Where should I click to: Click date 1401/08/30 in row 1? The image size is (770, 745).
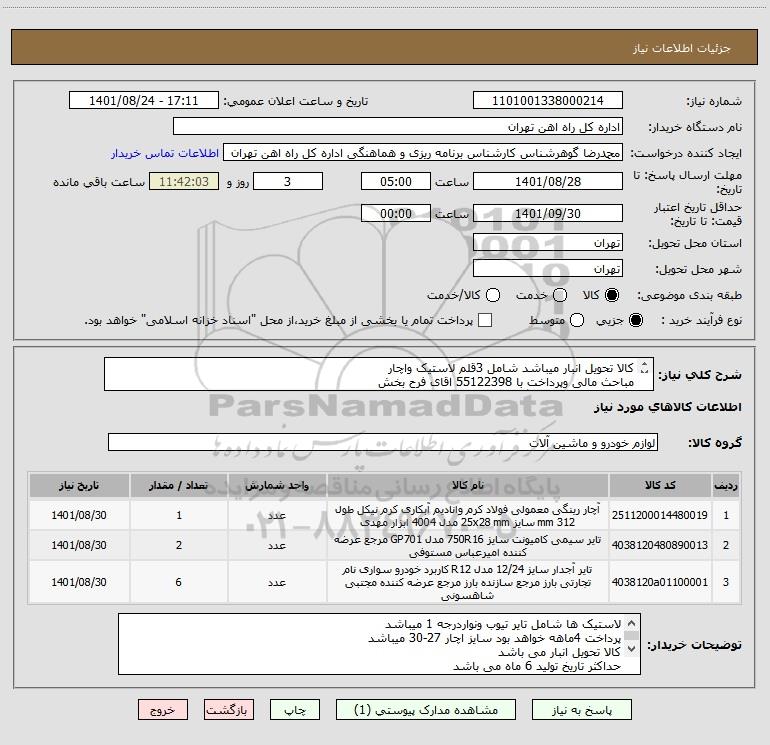[79, 515]
